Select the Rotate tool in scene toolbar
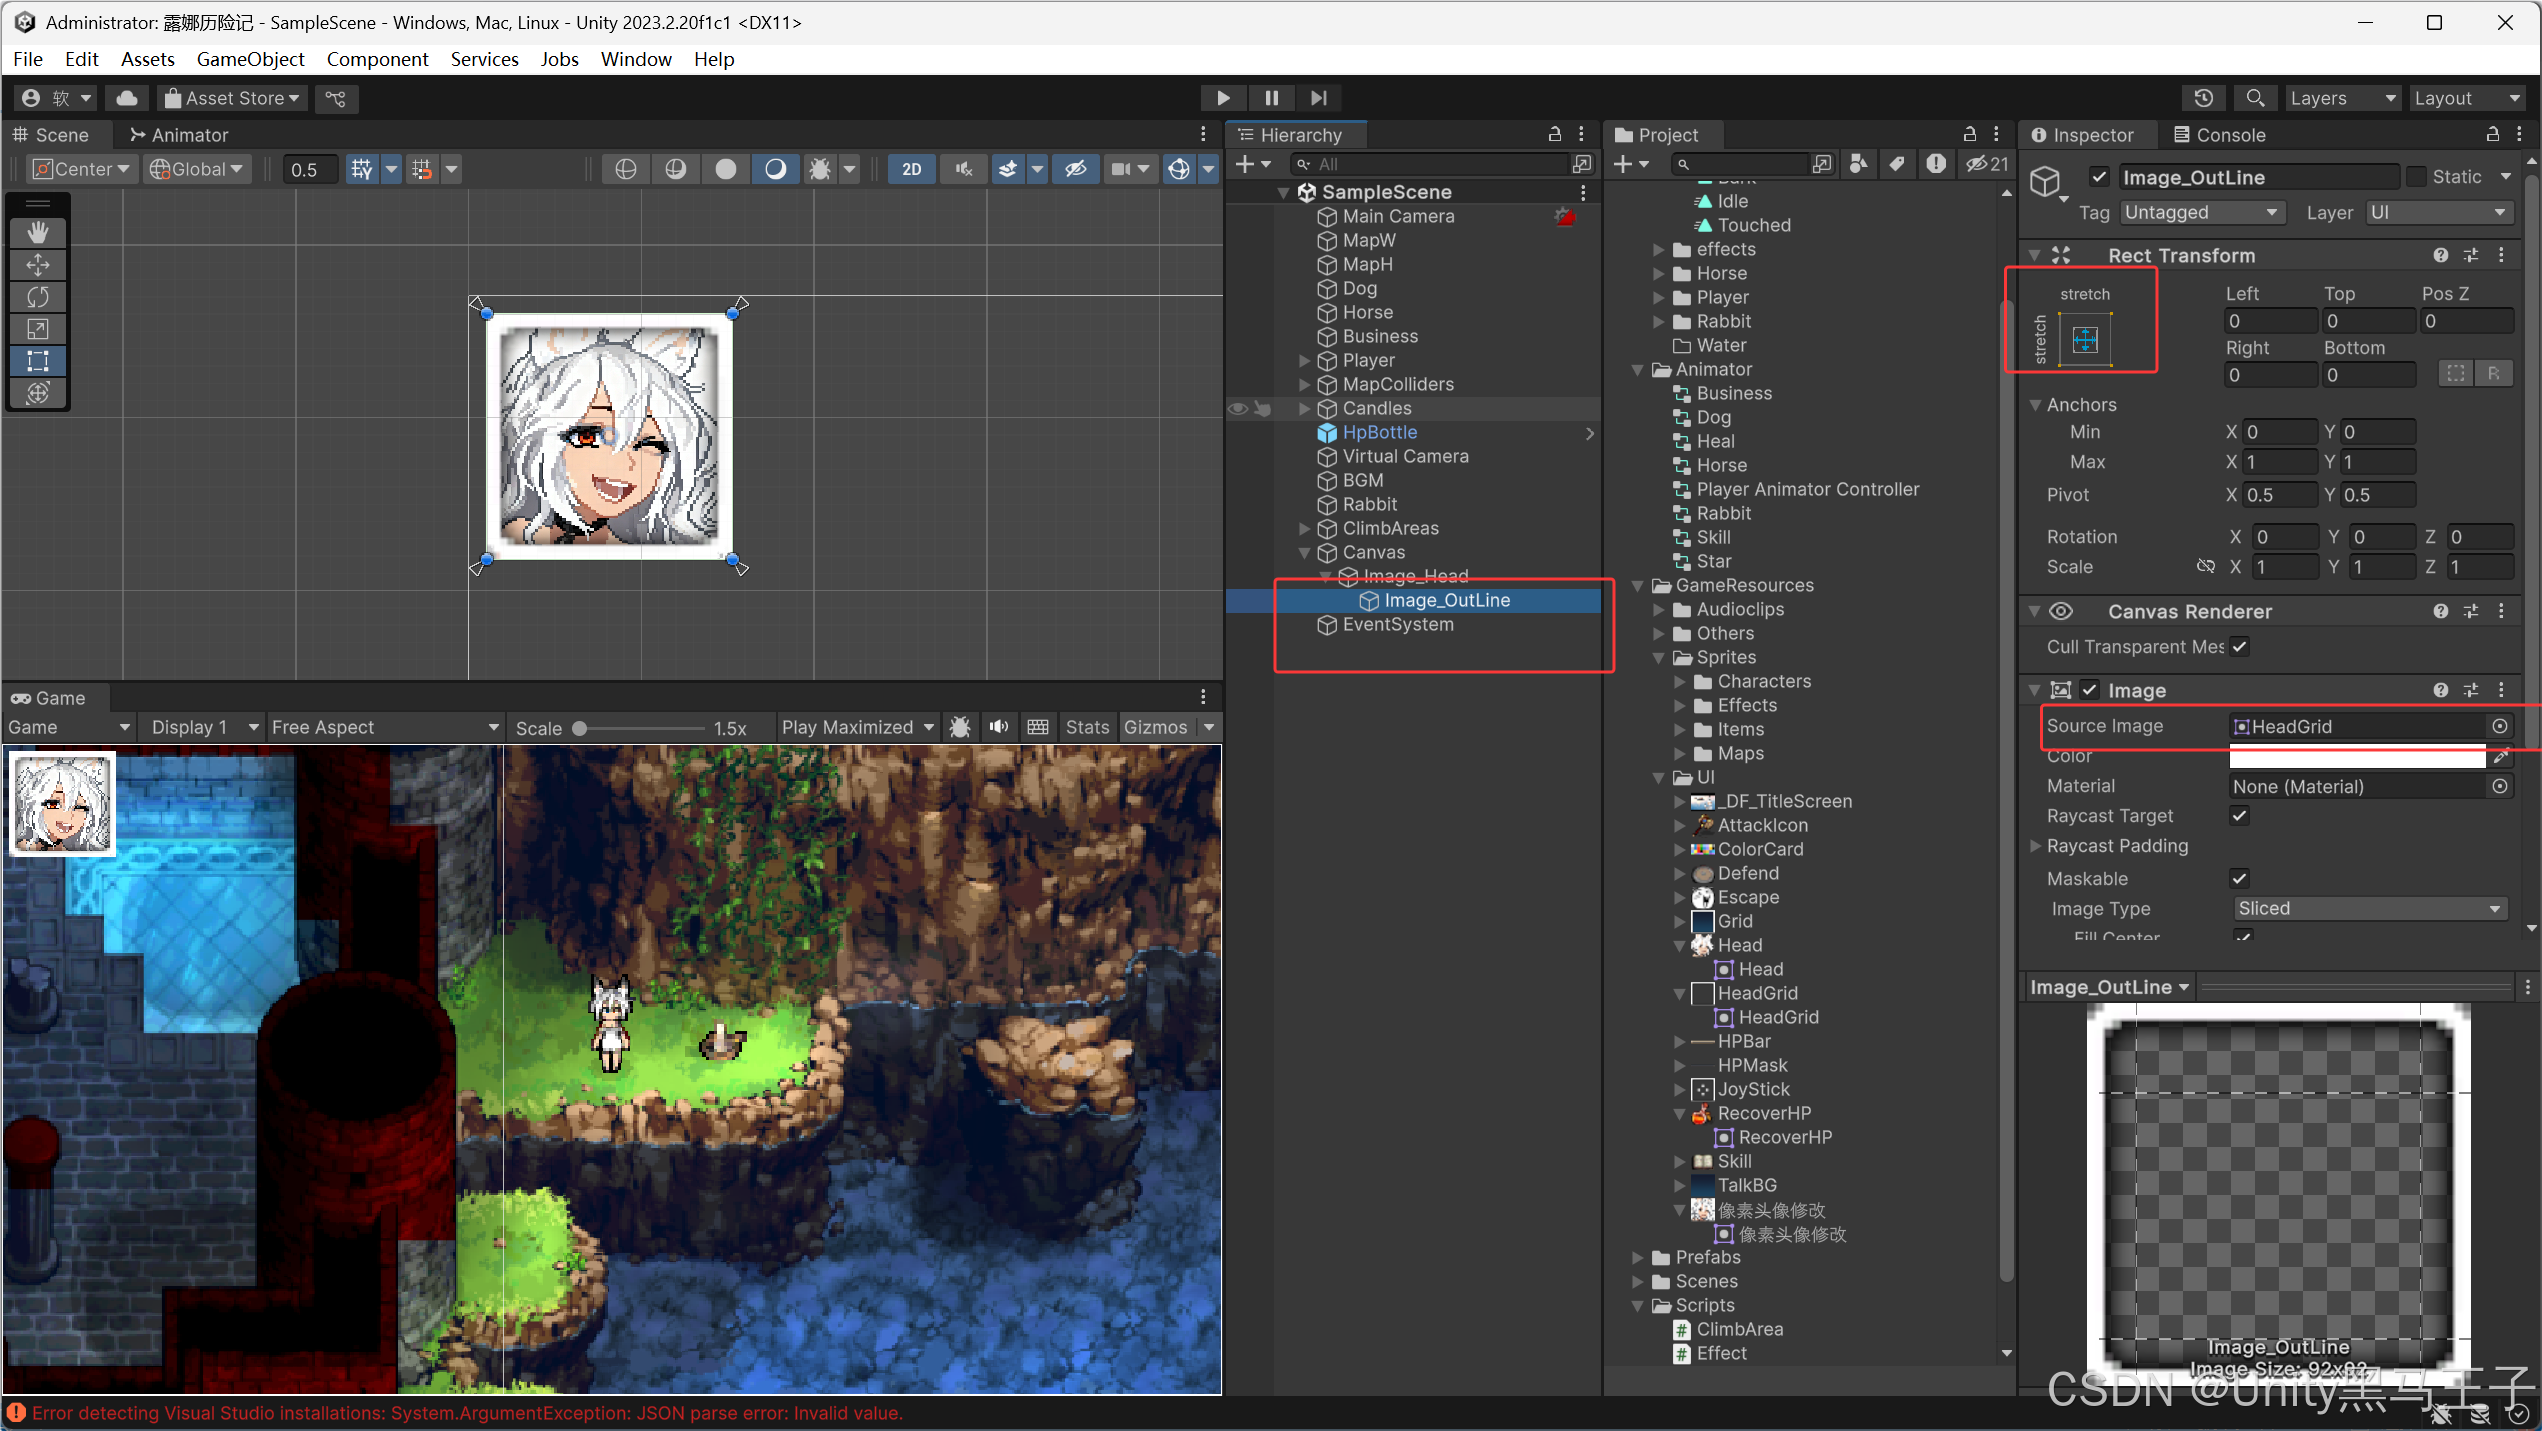The width and height of the screenshot is (2542, 1431). 38,297
